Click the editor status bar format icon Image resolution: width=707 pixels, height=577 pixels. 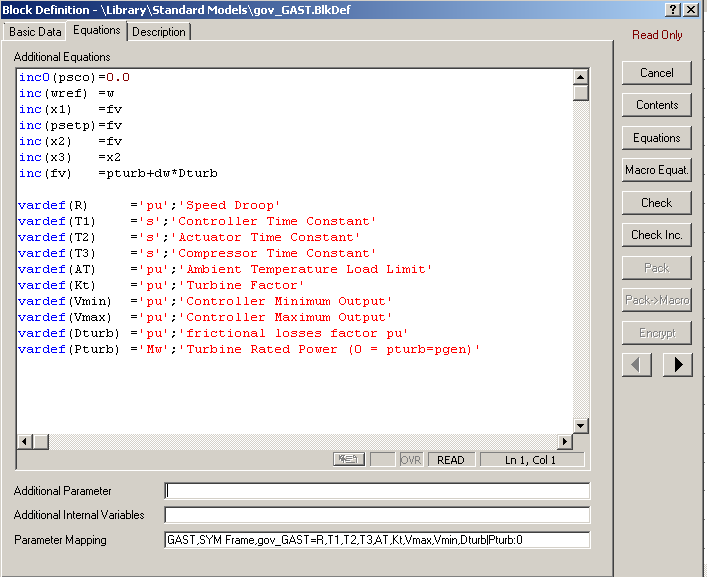[x=349, y=459]
